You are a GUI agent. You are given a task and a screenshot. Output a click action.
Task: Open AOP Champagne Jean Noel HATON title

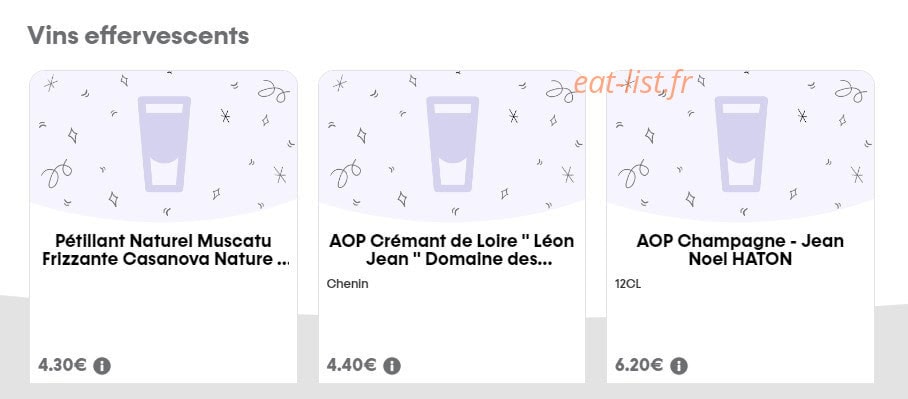point(740,250)
